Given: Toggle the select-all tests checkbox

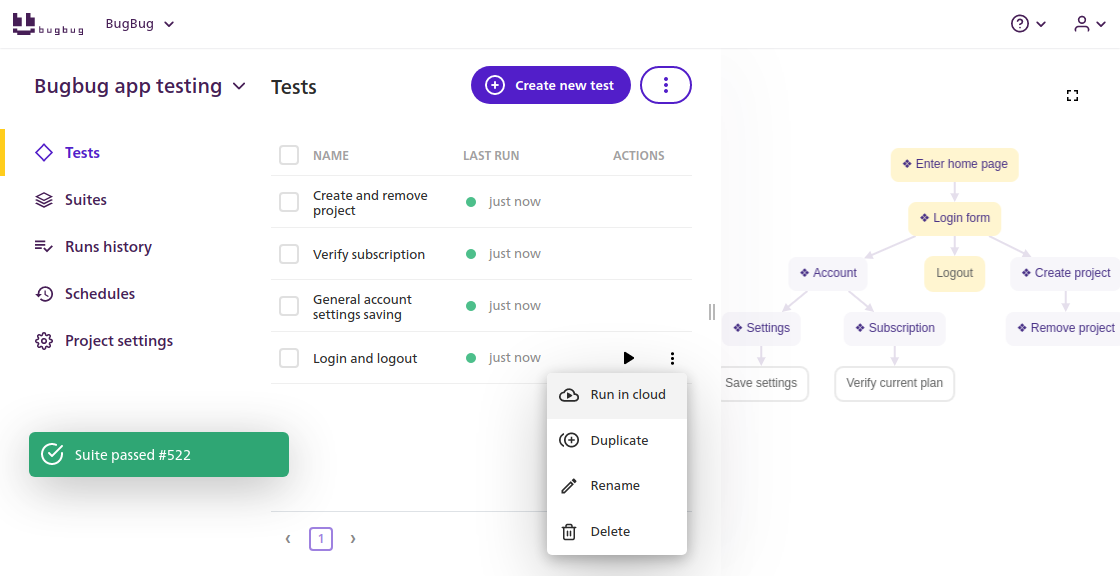Looking at the screenshot, I should (x=289, y=155).
